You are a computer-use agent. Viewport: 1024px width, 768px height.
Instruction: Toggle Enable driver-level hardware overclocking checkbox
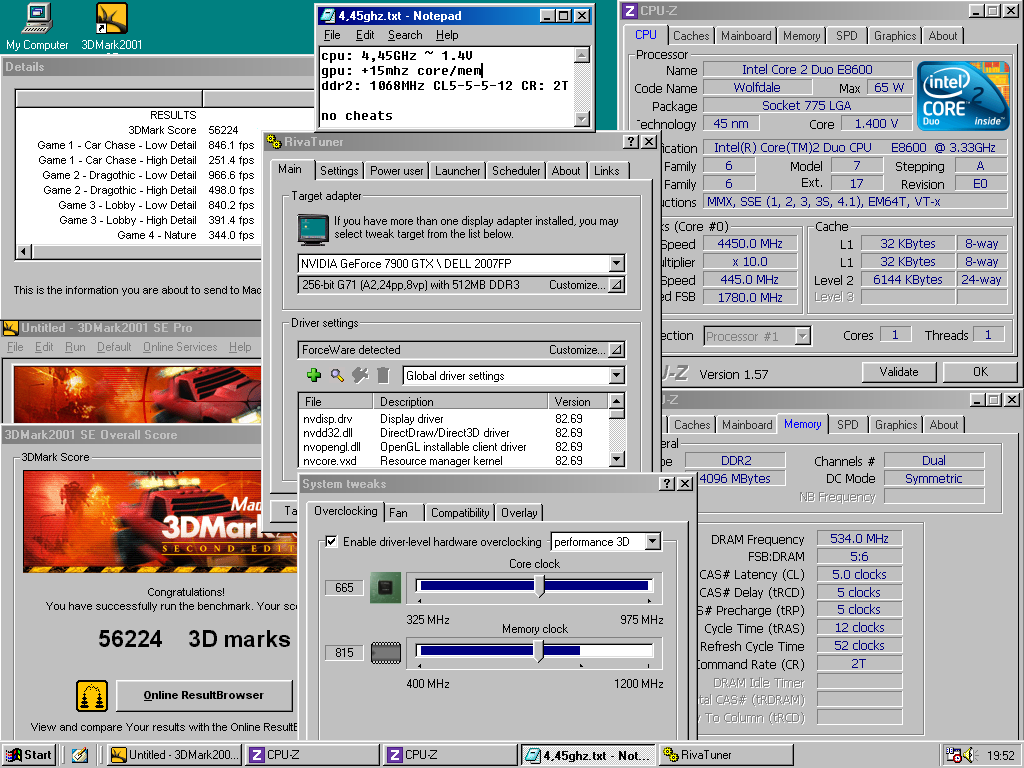pos(332,541)
